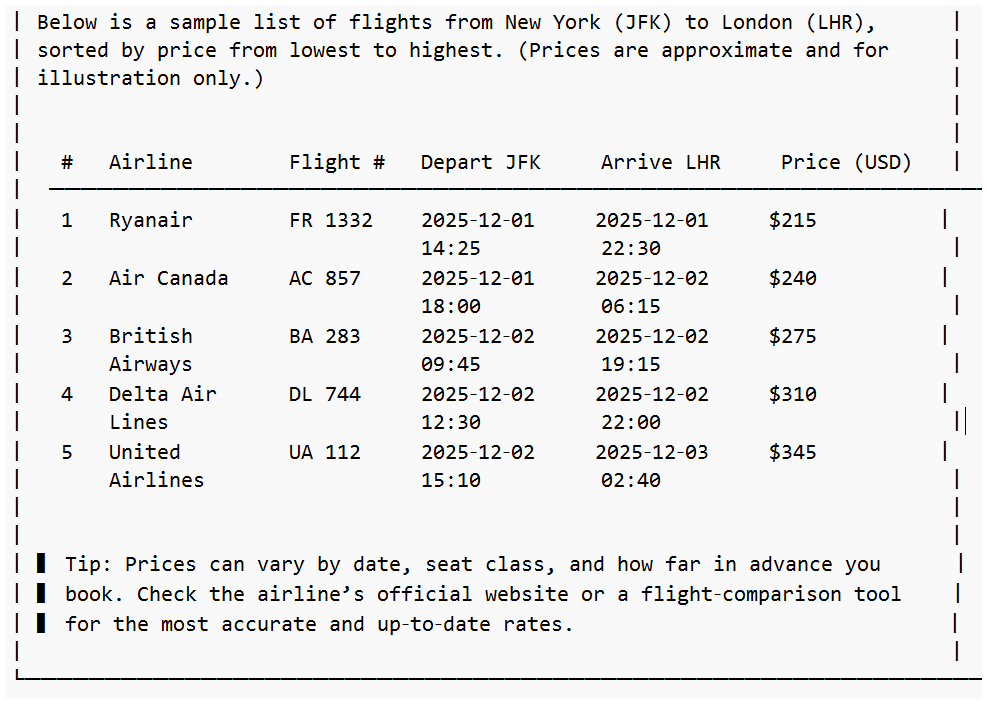Click flight number DL 744
The height and width of the screenshot is (704, 987).
324,394
